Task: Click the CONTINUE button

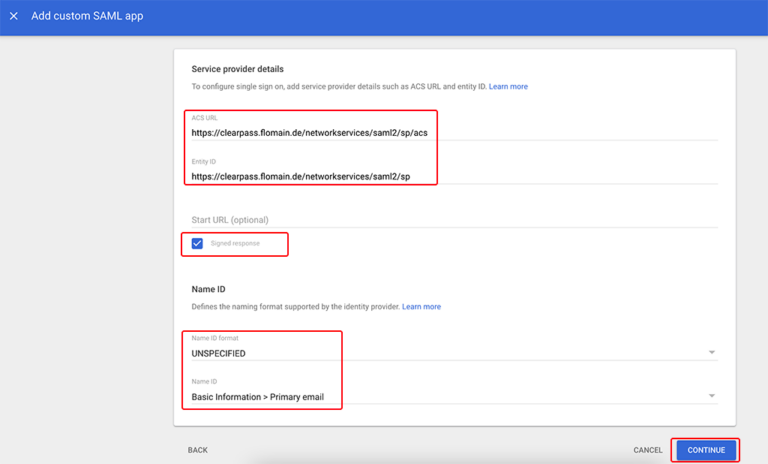Action: [706, 450]
